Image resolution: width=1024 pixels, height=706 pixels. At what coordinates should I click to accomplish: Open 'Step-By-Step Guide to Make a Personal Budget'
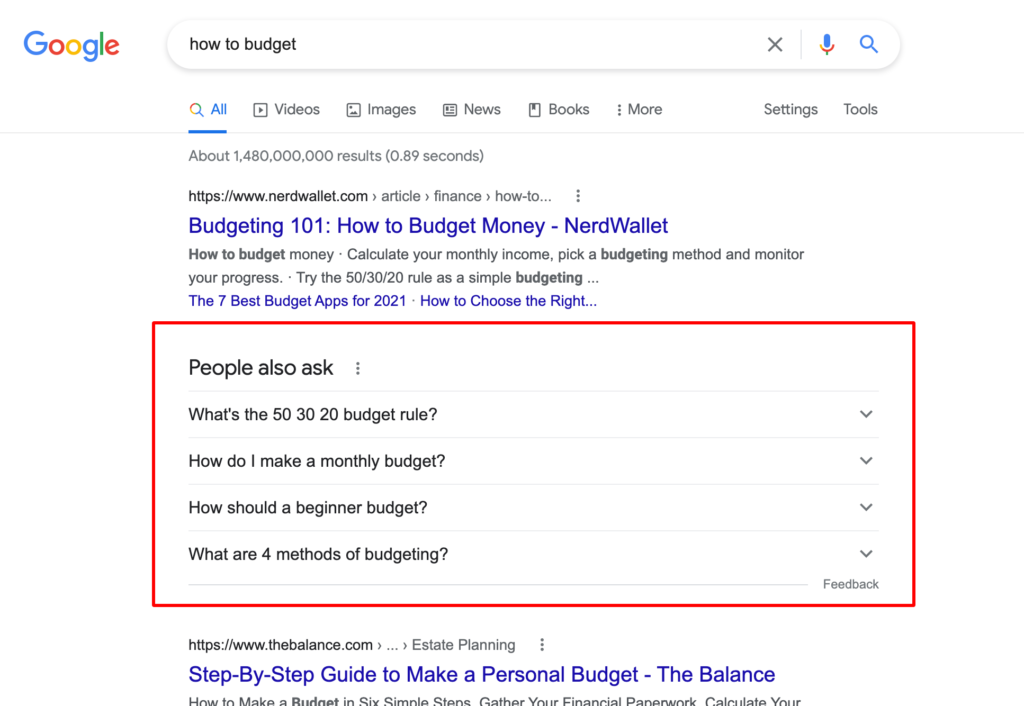coord(481,675)
